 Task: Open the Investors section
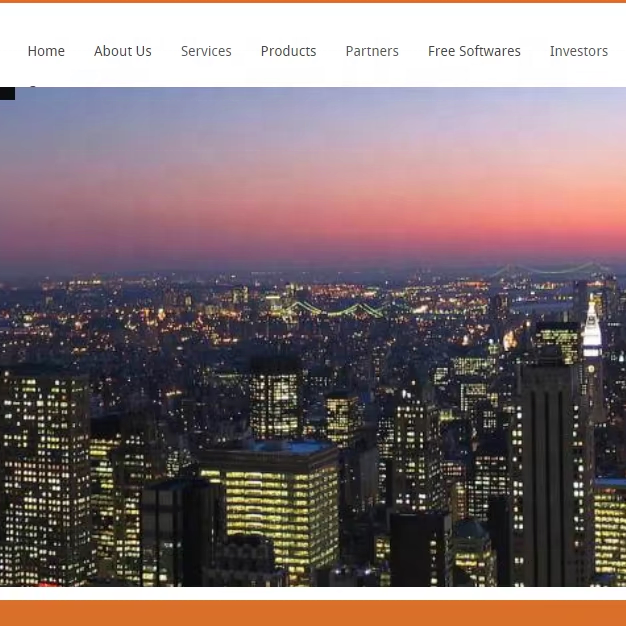pos(578,51)
